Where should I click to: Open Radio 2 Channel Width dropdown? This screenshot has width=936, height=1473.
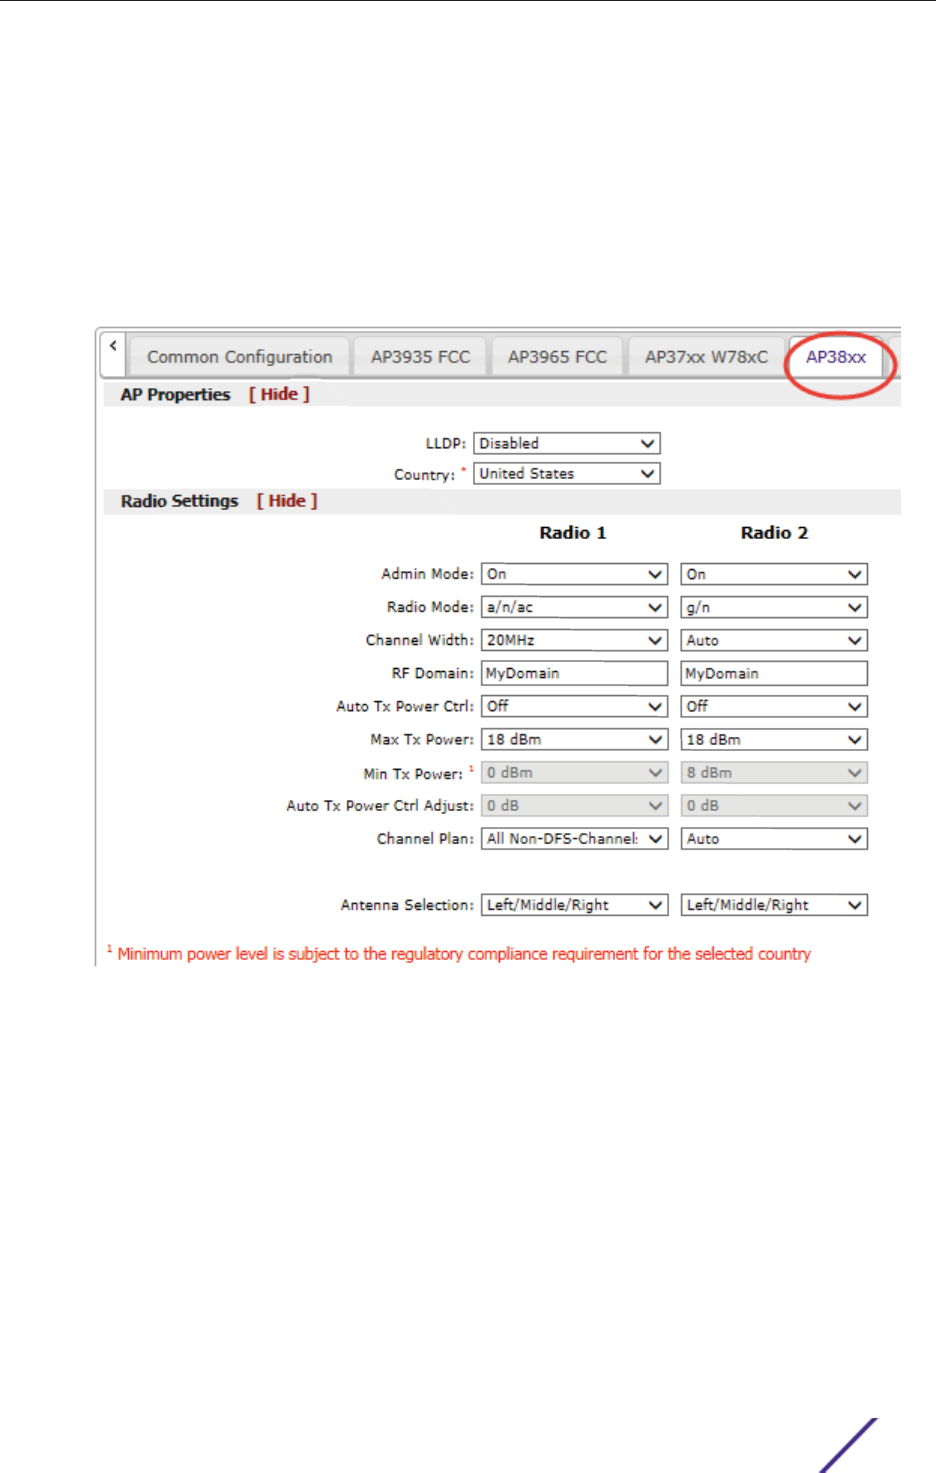(774, 640)
